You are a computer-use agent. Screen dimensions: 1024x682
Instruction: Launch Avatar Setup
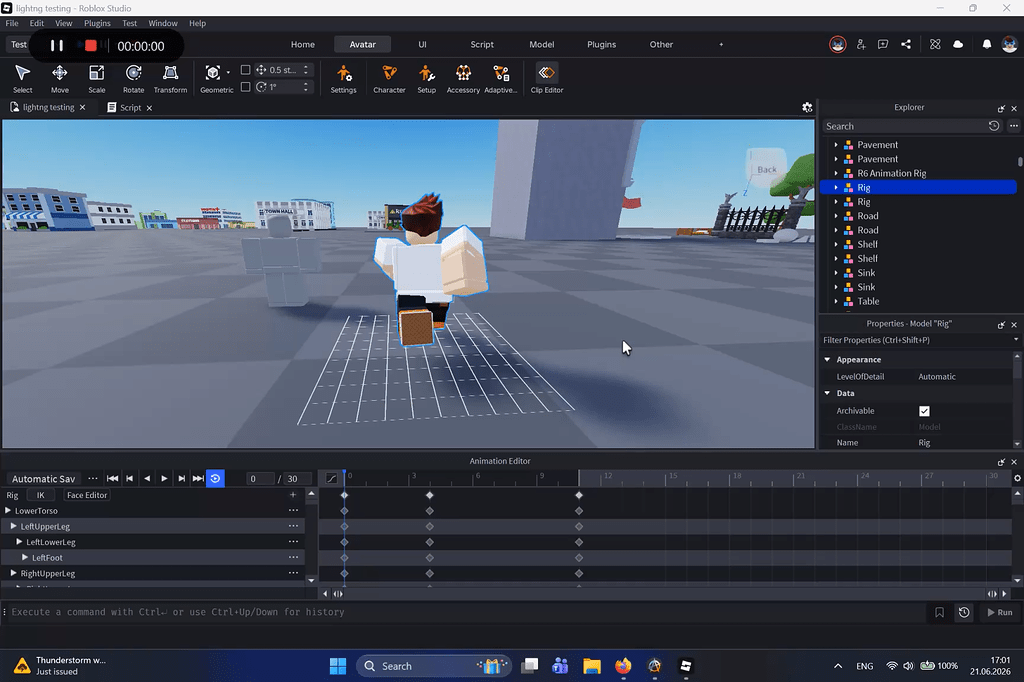click(426, 78)
